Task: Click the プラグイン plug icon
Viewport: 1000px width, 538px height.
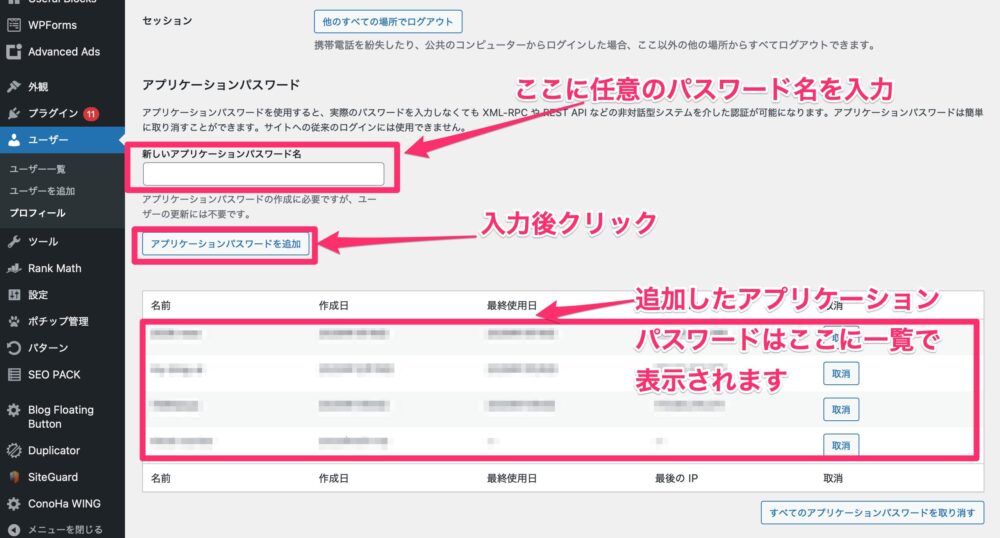Action: (14, 113)
